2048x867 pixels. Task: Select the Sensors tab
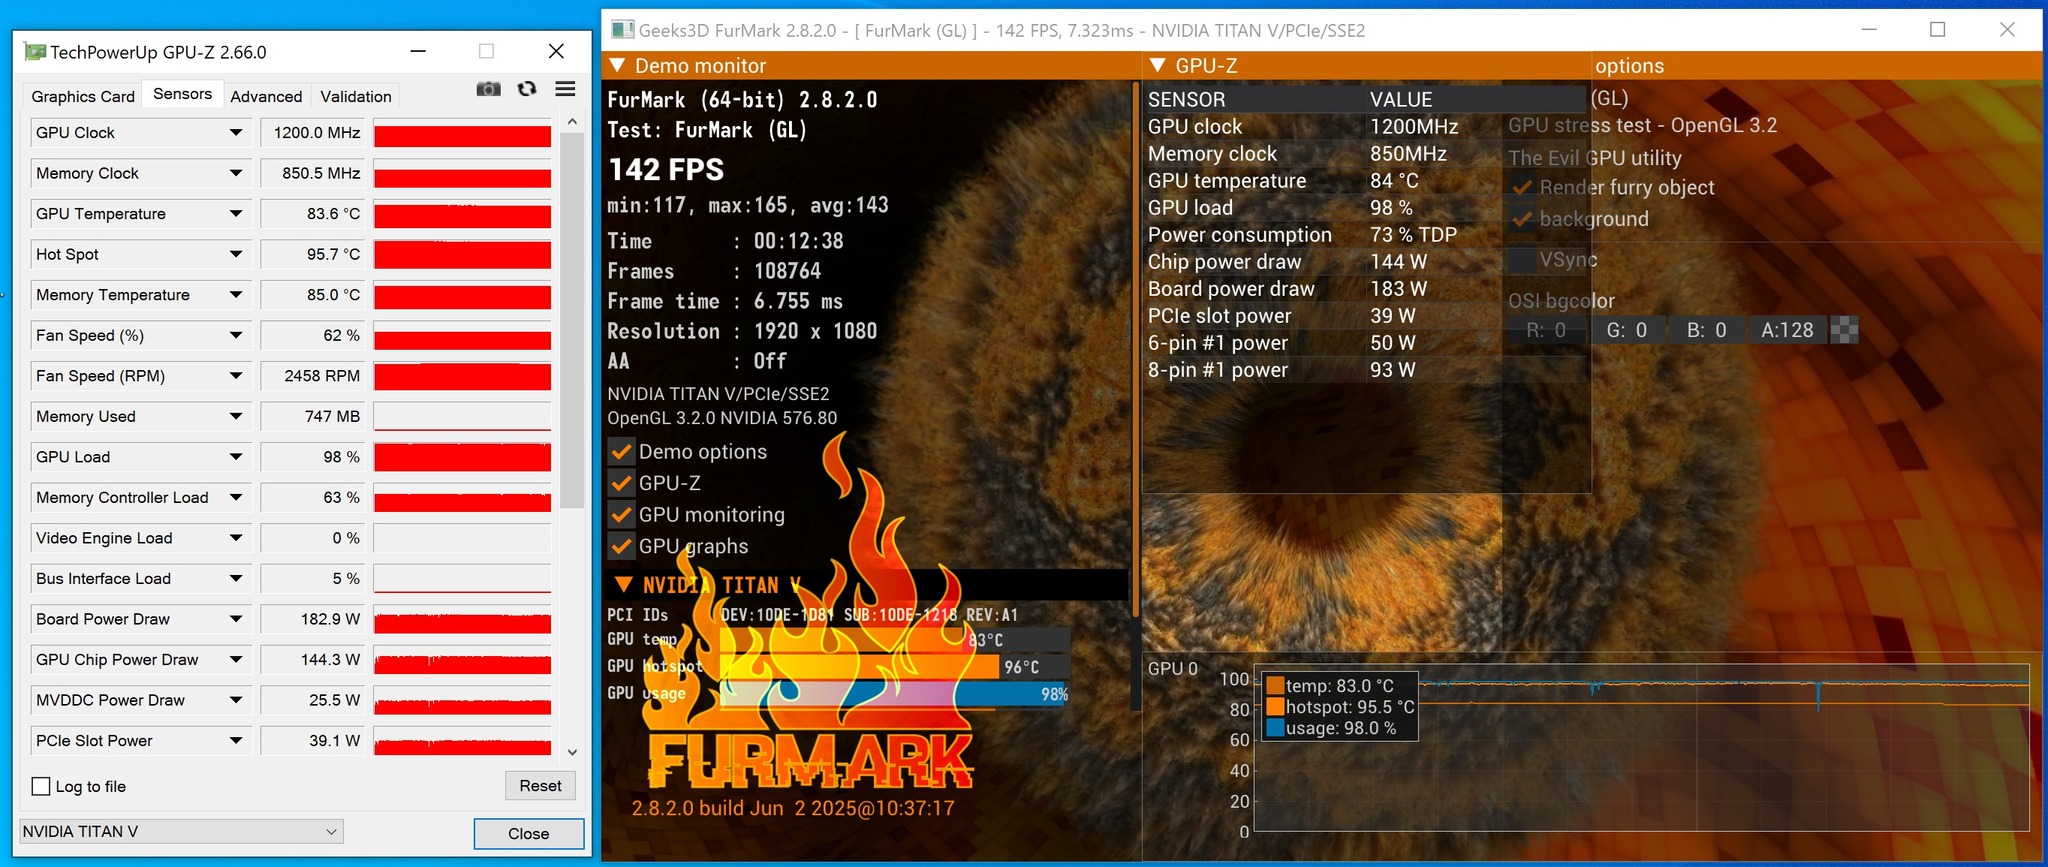click(x=182, y=94)
